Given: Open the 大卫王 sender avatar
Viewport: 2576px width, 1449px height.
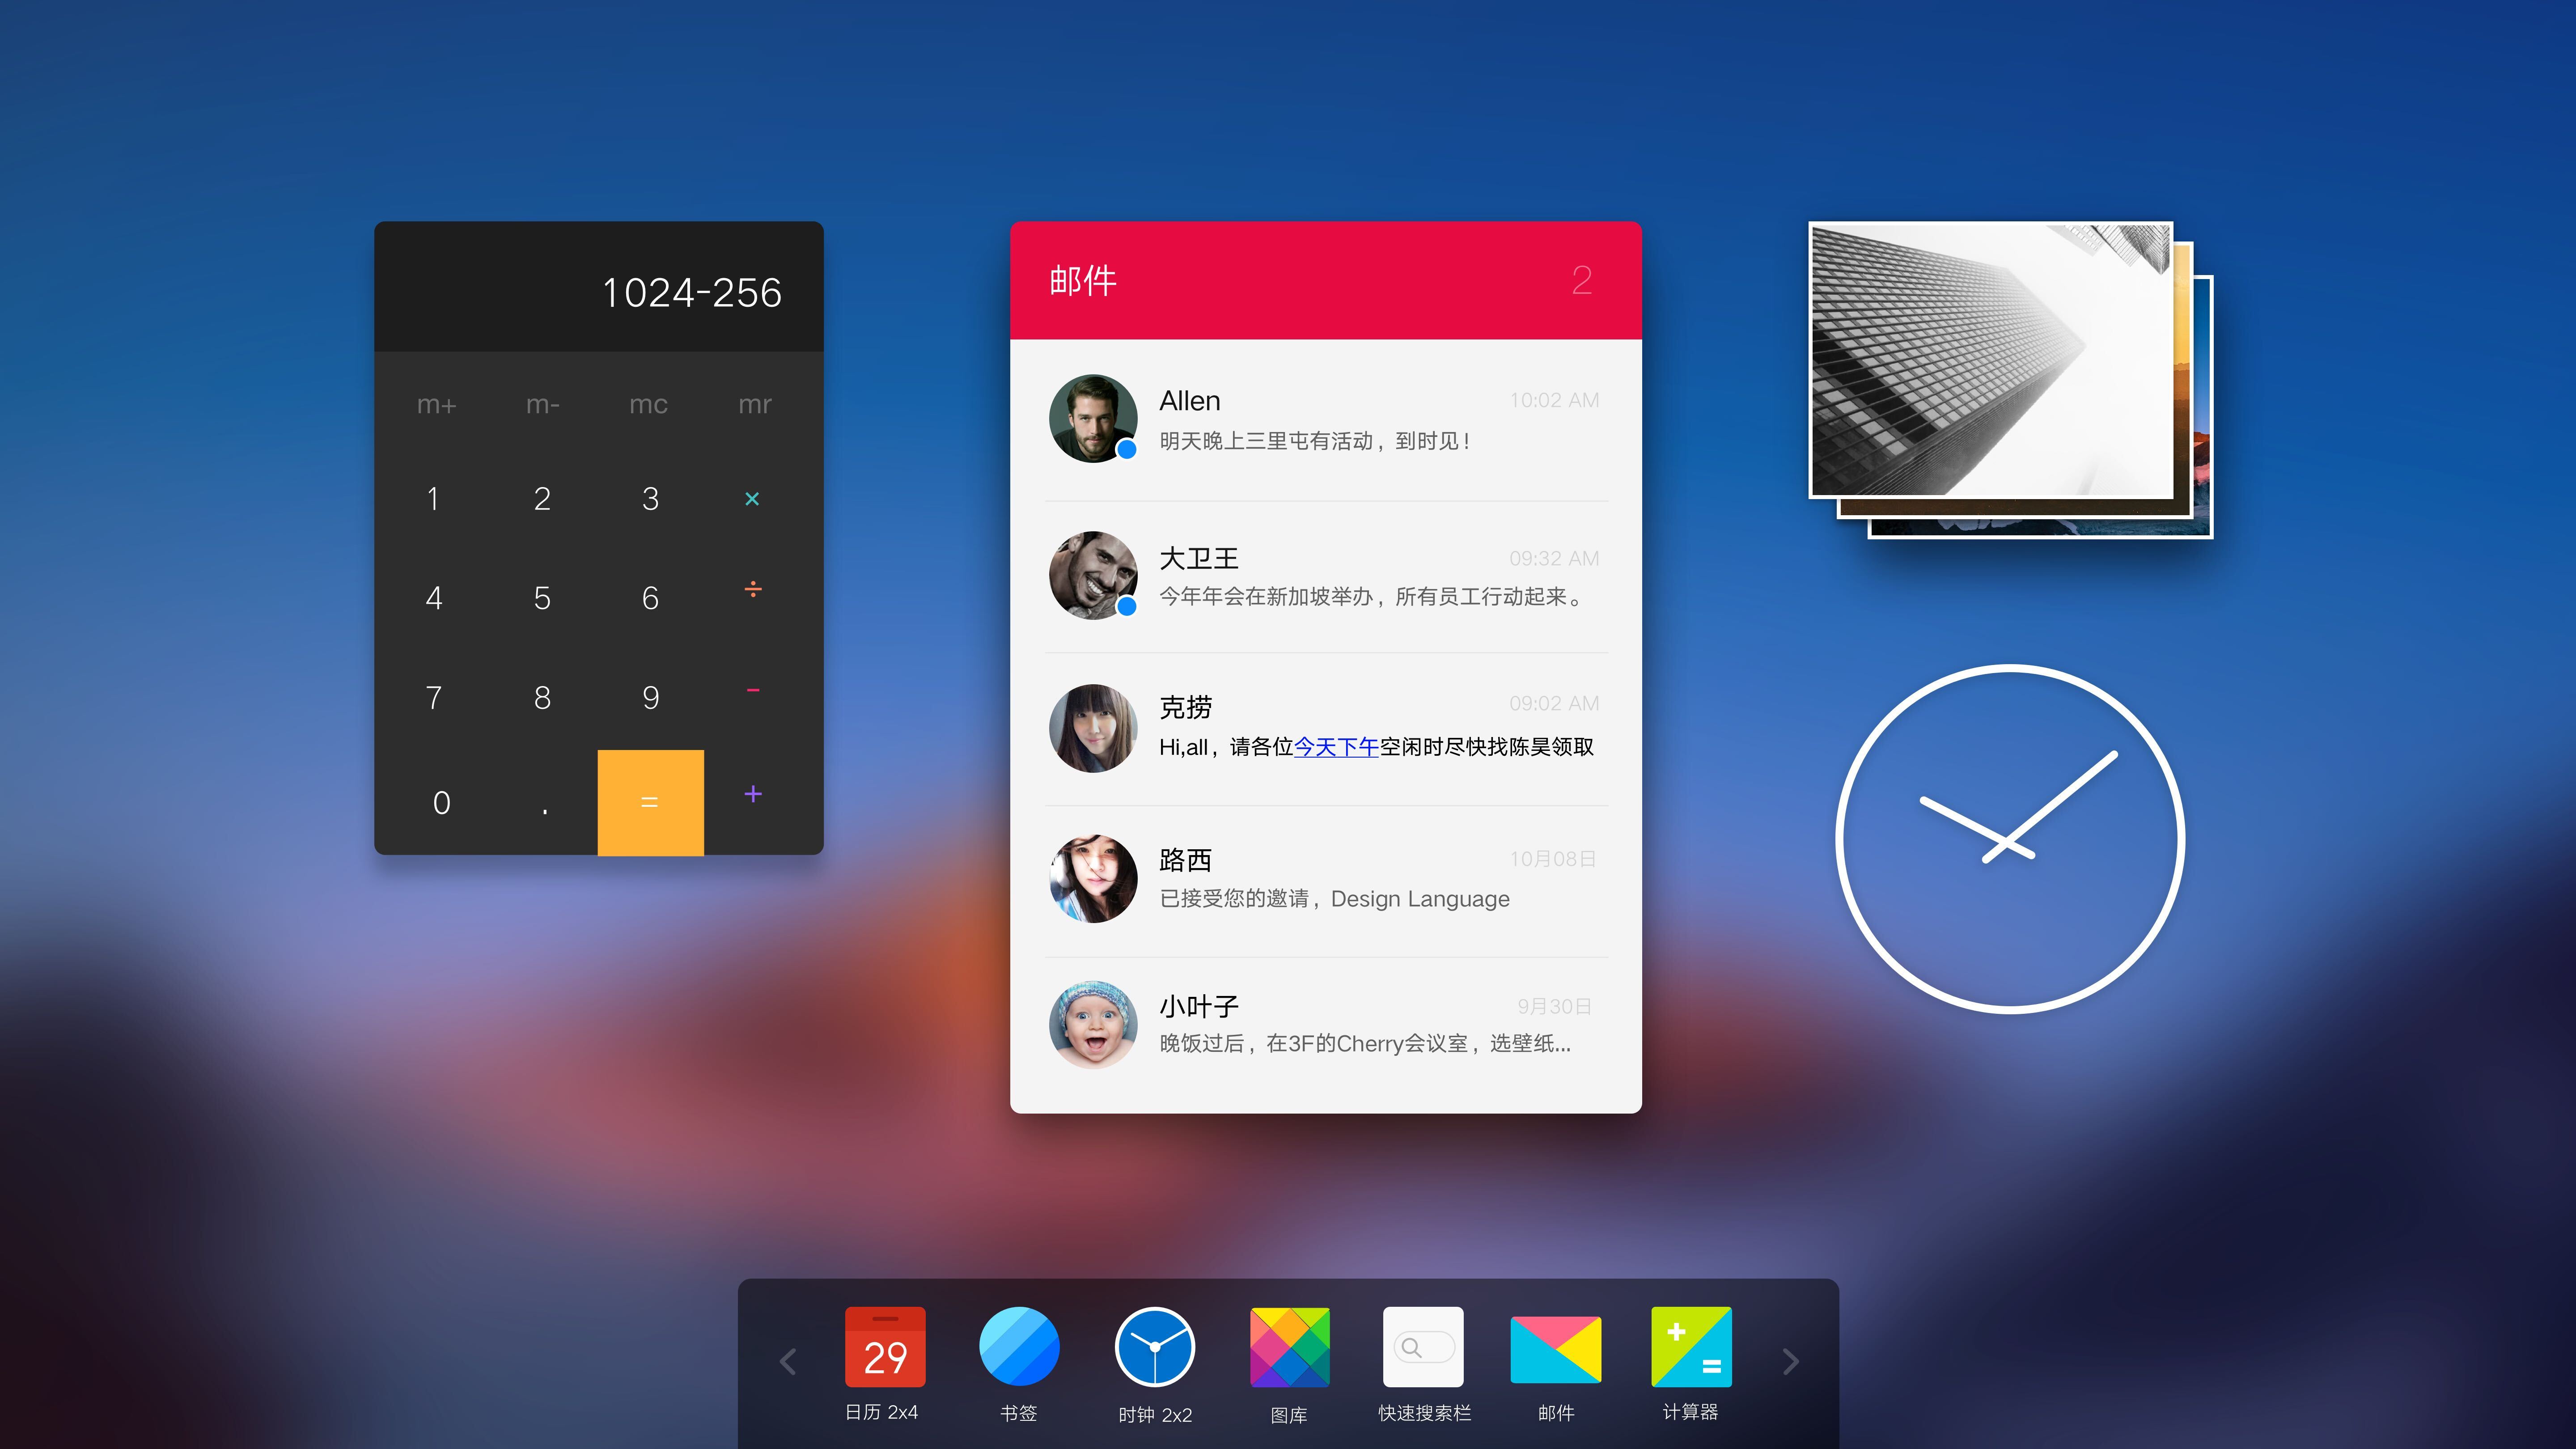Looking at the screenshot, I should pyautogui.click(x=1093, y=575).
